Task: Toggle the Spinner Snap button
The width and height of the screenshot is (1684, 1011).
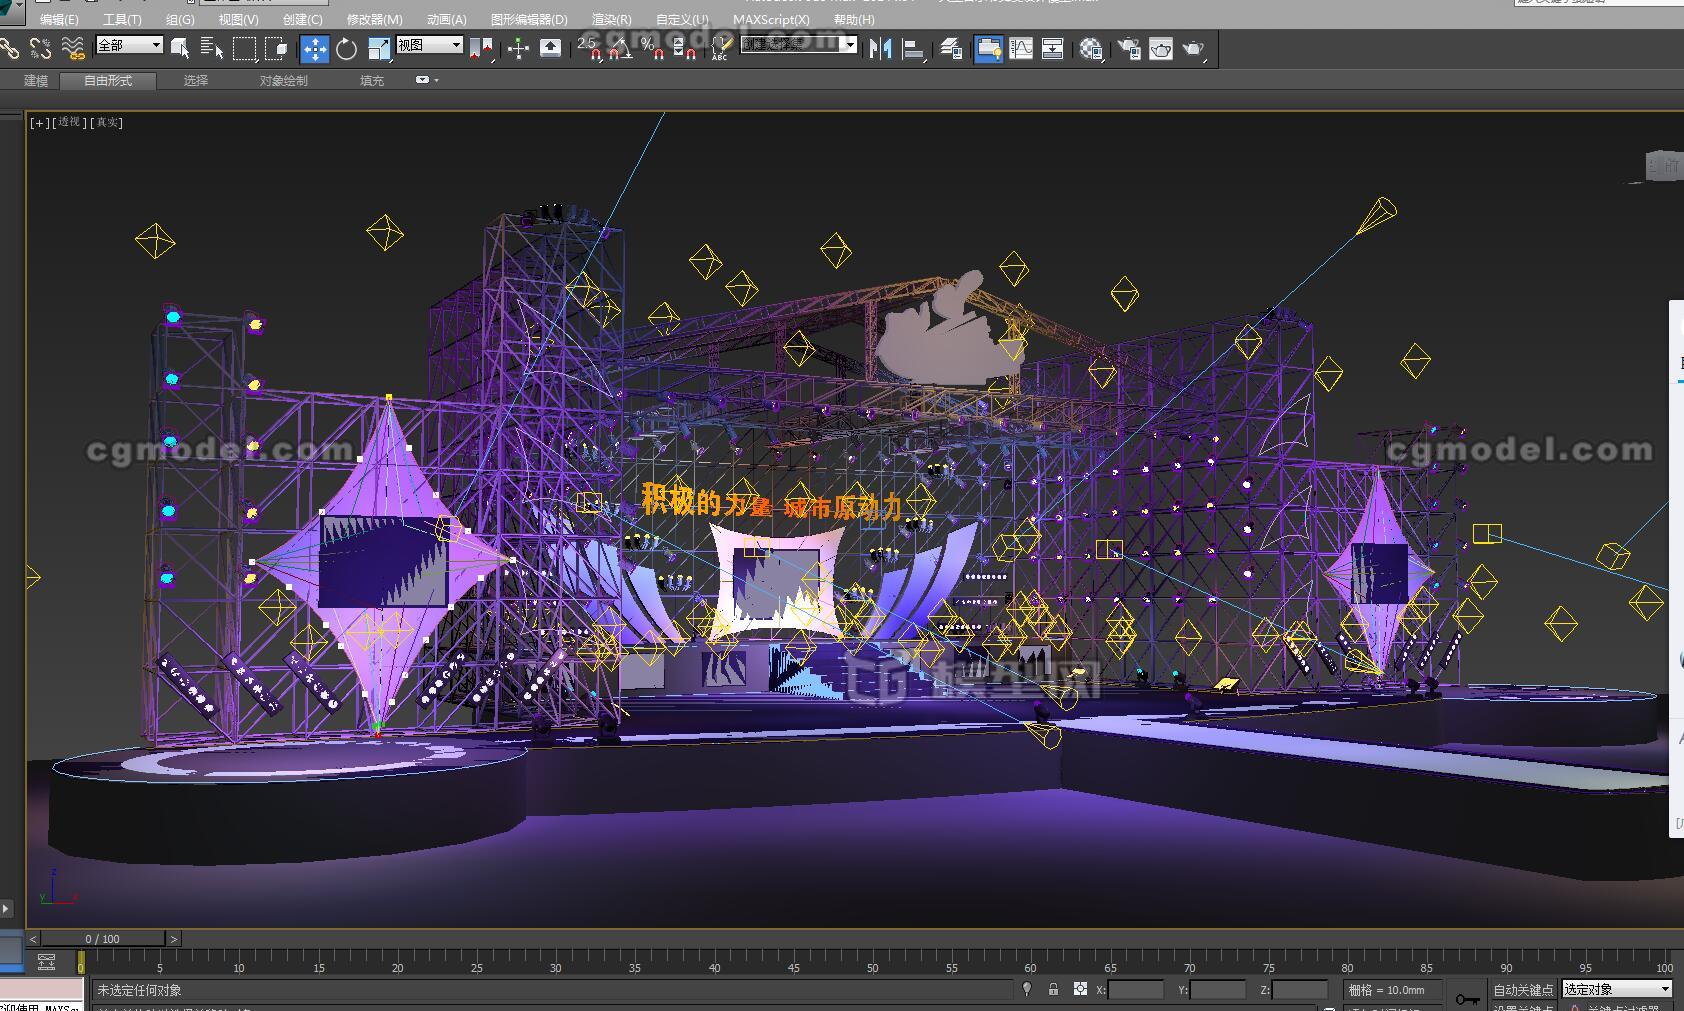Action: 684,48
